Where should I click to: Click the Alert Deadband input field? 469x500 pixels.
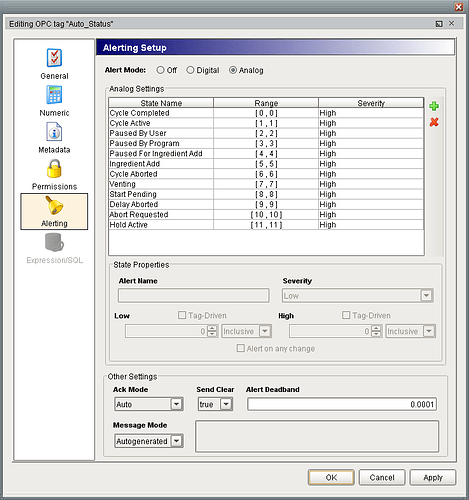point(342,404)
